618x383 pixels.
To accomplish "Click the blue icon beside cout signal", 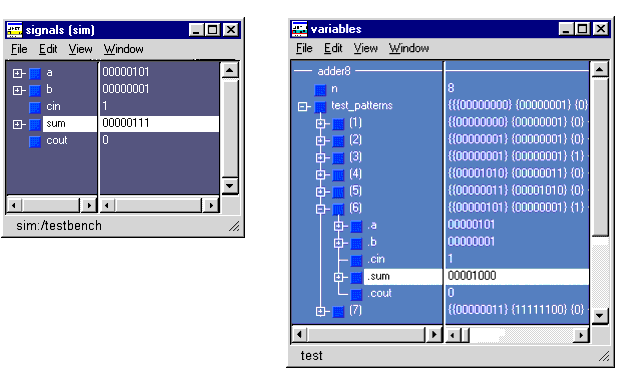I will pos(35,141).
